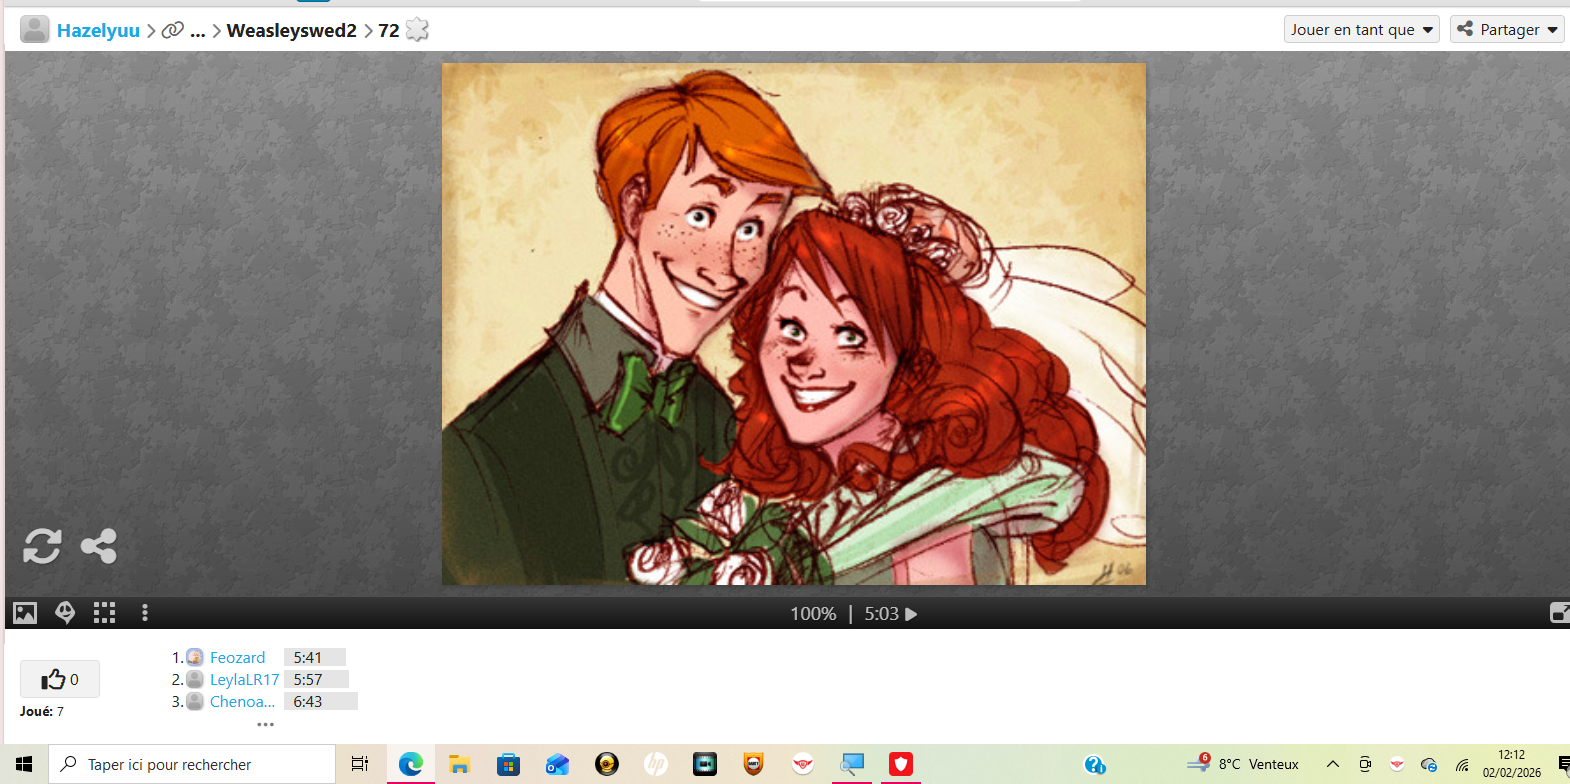The width and height of the screenshot is (1570, 784).
Task: Open LeylaLR17's profile from the leaderboard
Action: (244, 679)
